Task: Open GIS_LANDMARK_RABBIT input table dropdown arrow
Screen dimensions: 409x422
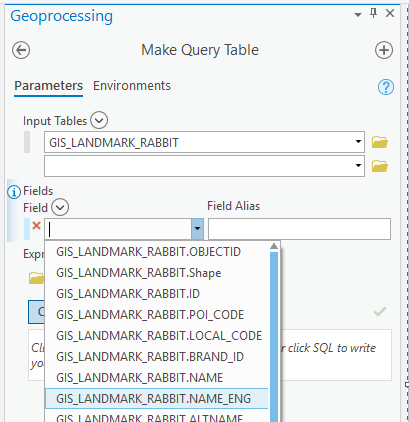Action: [358, 142]
